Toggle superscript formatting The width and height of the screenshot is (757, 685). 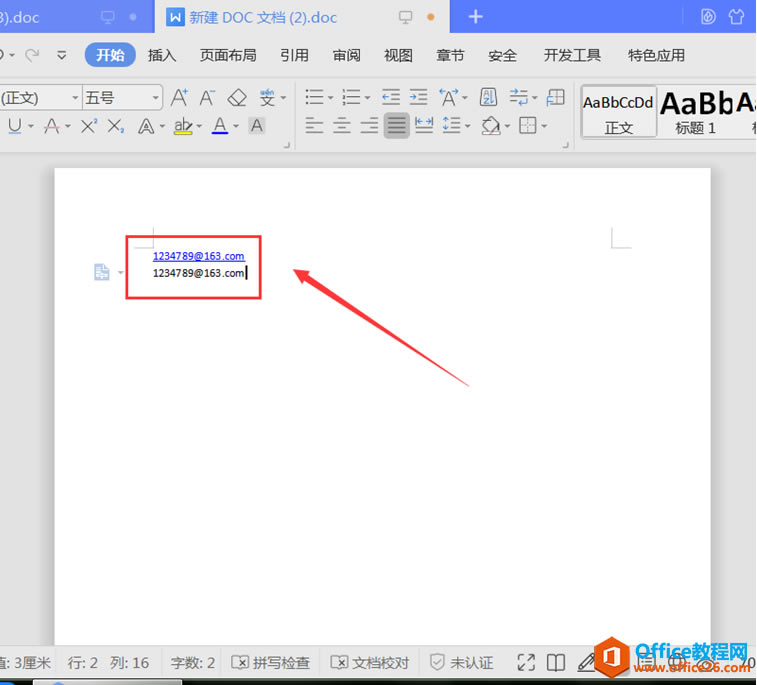pos(89,126)
